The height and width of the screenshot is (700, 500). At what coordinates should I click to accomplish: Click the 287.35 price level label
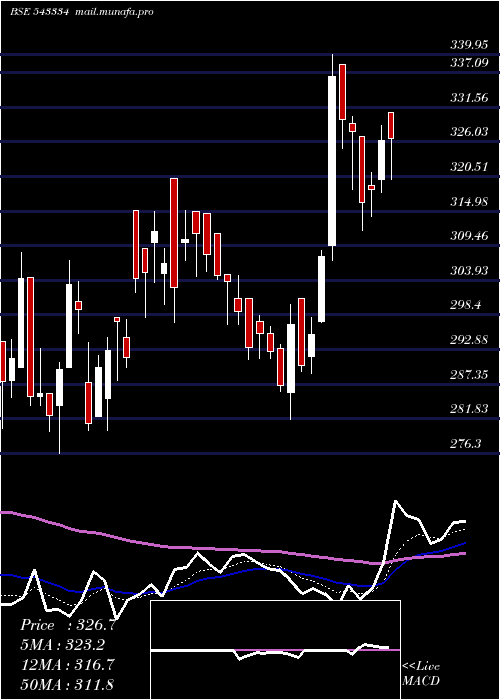[469, 375]
